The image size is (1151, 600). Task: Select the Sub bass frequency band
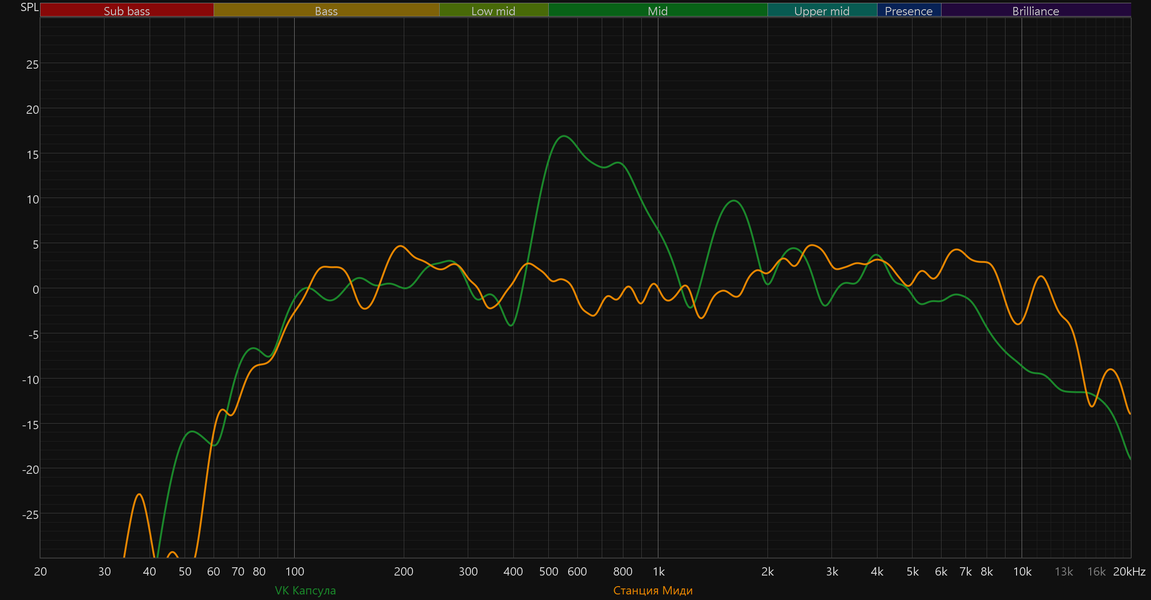point(127,11)
